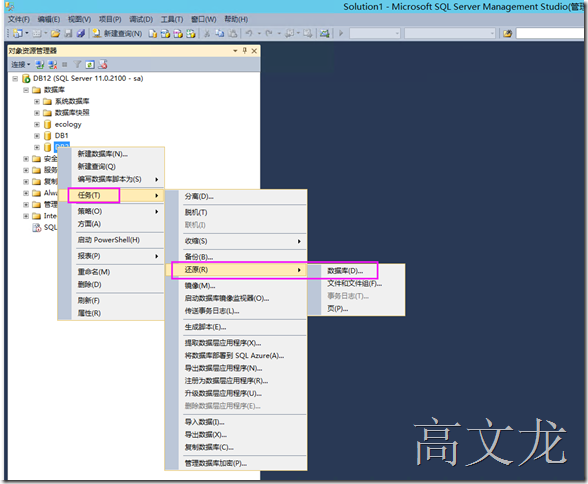Image resolution: width=588 pixels, height=484 pixels.
Task: Collapse the DB12 server node
Action: tap(15, 78)
